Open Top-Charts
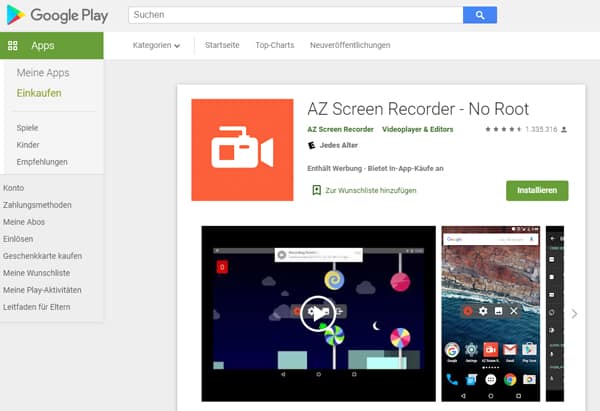This screenshot has width=600, height=411. pos(275,45)
